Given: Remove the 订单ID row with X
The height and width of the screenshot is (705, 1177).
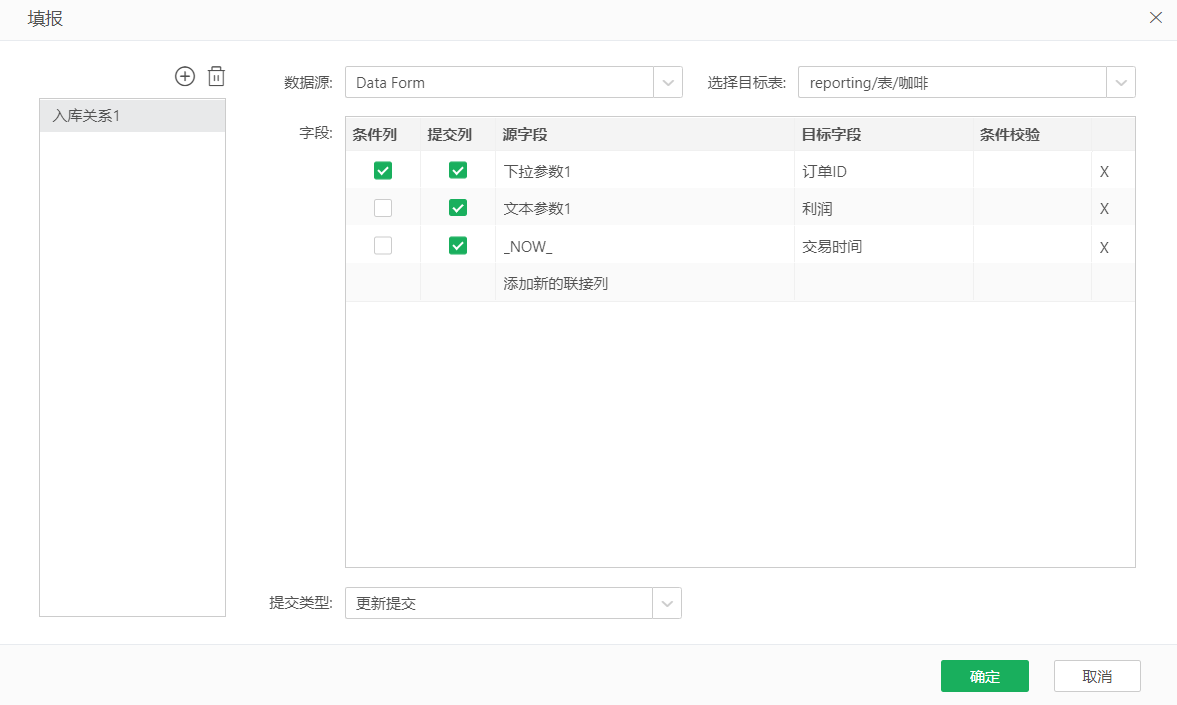Looking at the screenshot, I should point(1104,172).
